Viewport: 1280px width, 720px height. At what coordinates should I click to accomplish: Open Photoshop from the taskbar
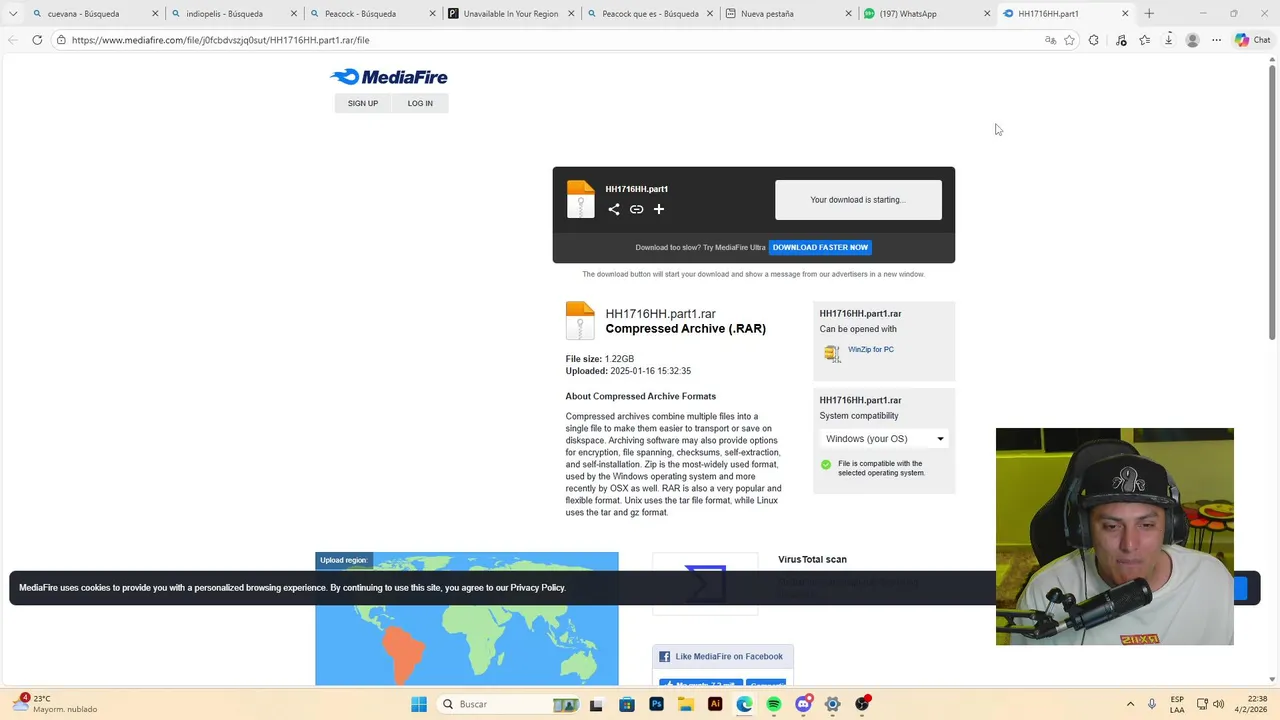tap(656, 704)
